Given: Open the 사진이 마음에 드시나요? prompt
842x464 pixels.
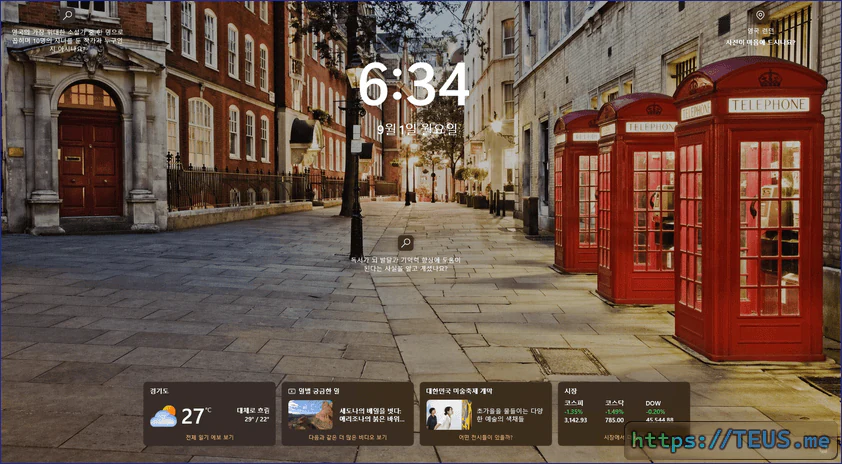Looking at the screenshot, I should tap(760, 42).
